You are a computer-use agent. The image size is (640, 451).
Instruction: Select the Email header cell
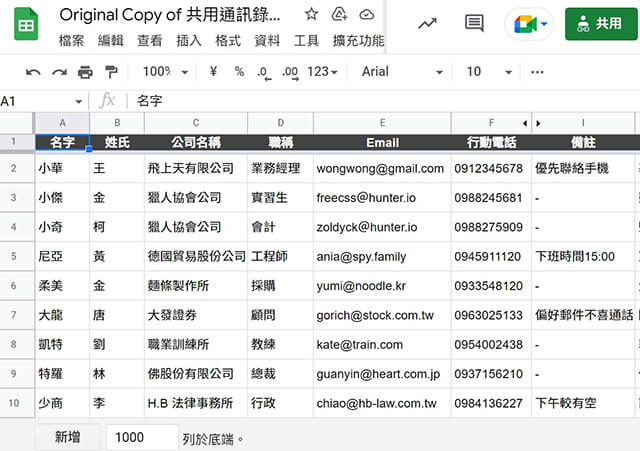click(382, 142)
